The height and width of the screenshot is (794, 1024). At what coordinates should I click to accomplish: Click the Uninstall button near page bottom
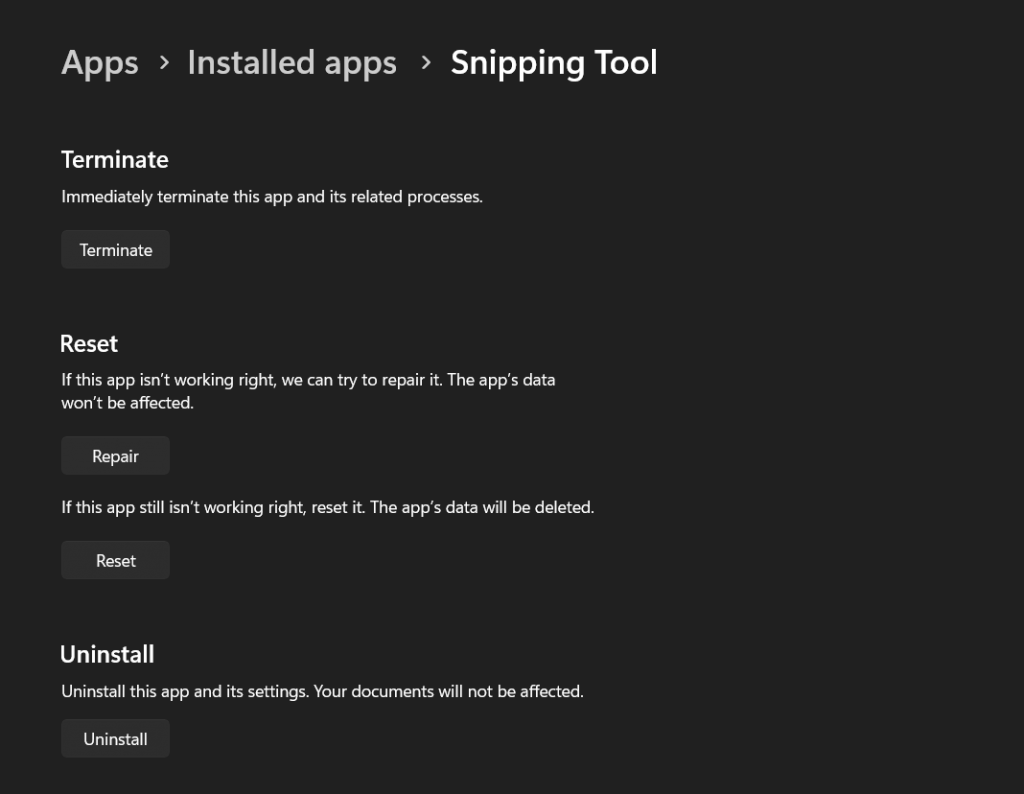pyautogui.click(x=115, y=738)
